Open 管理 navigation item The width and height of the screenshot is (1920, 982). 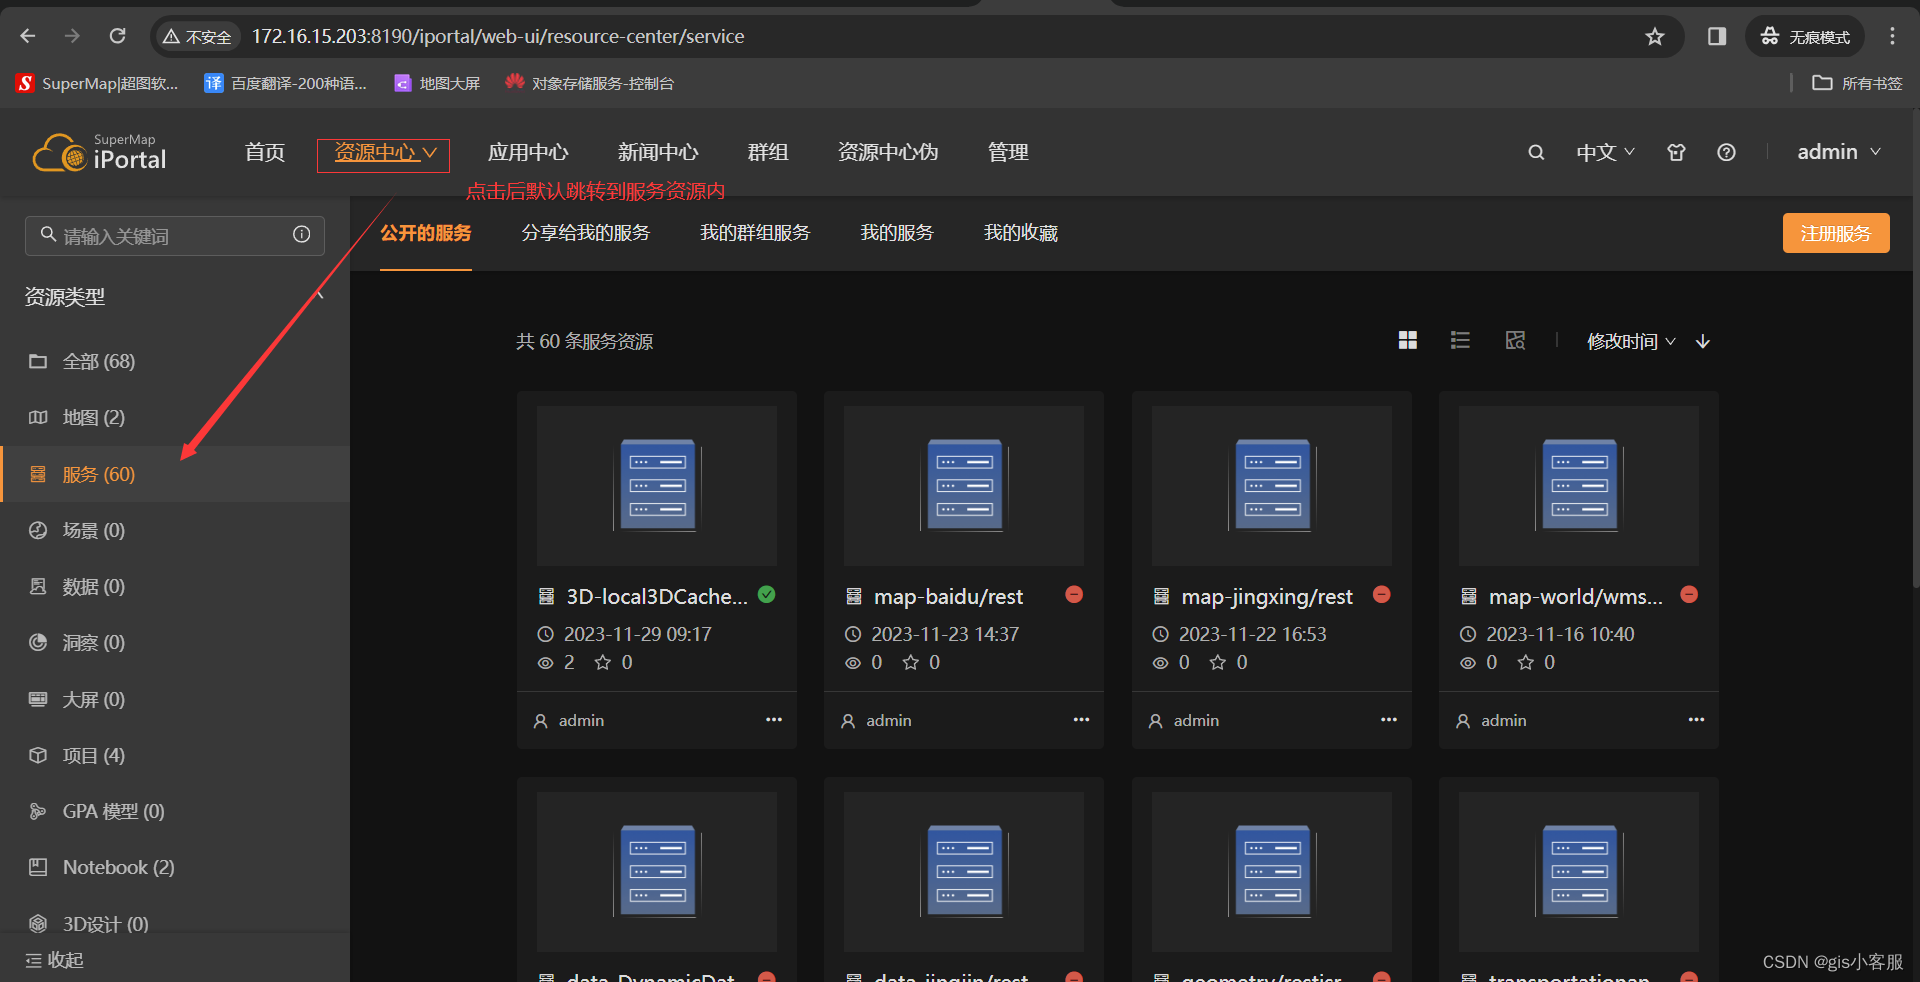point(1008,153)
